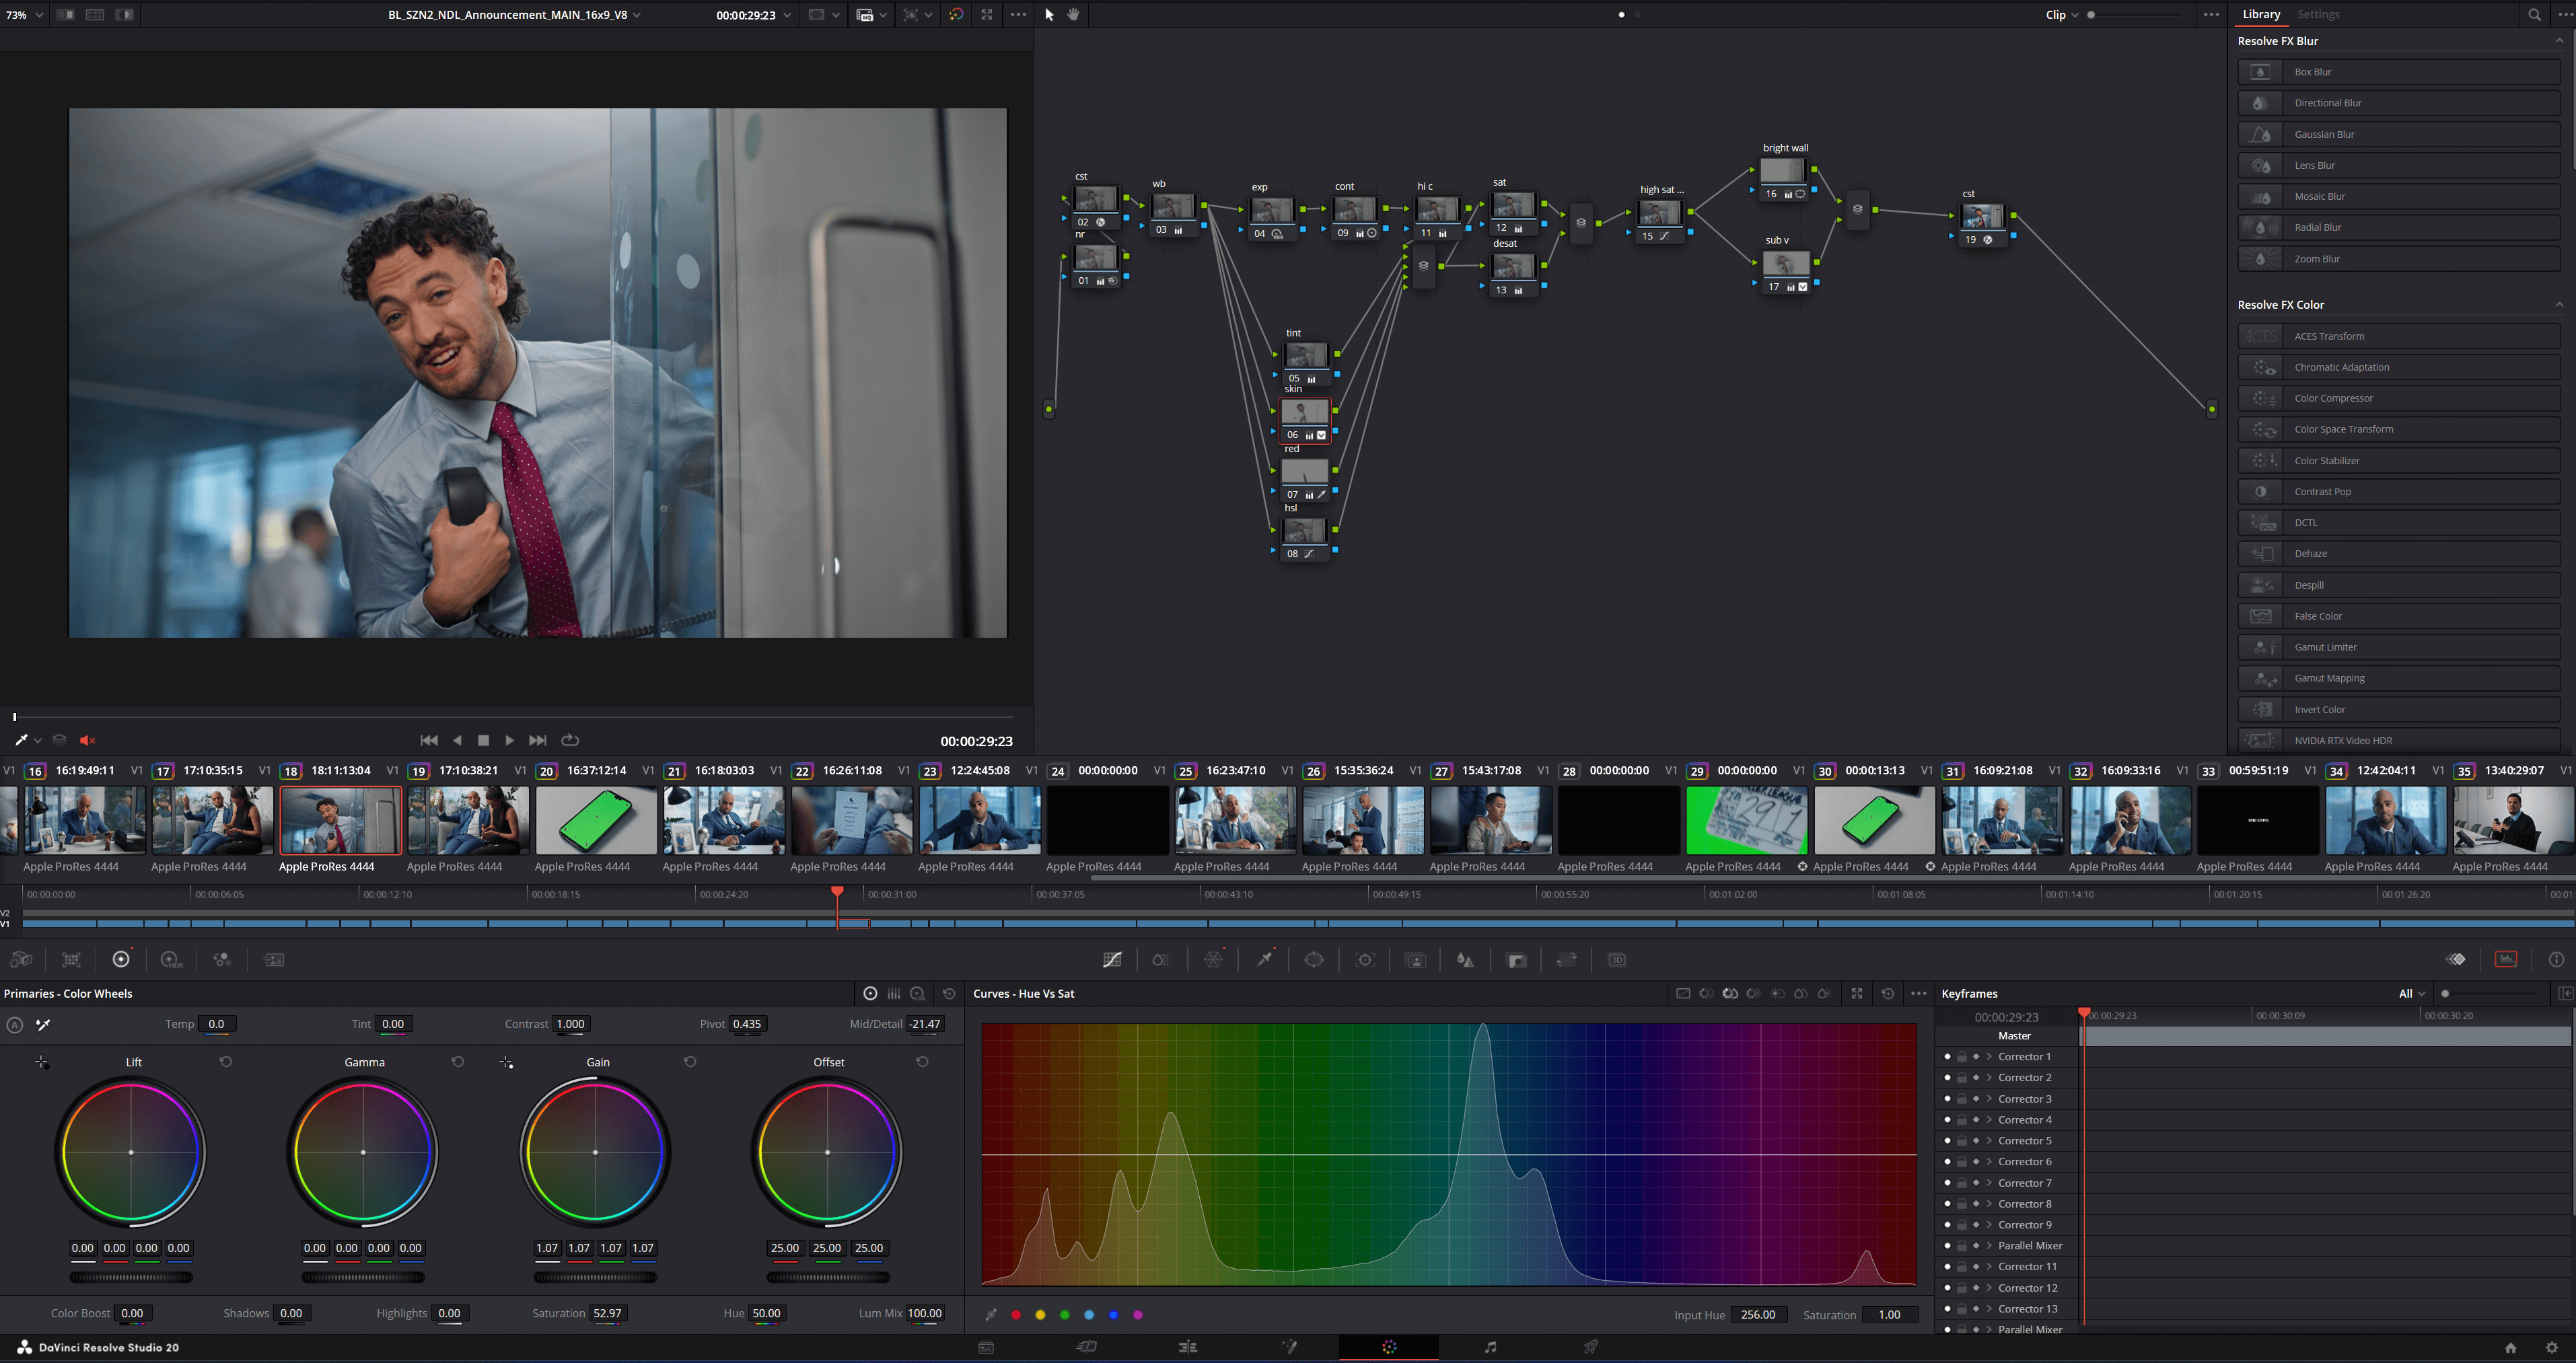Screen dimensions: 2576x1363
Task: Switch to the Edit page
Action: click(x=1188, y=1347)
